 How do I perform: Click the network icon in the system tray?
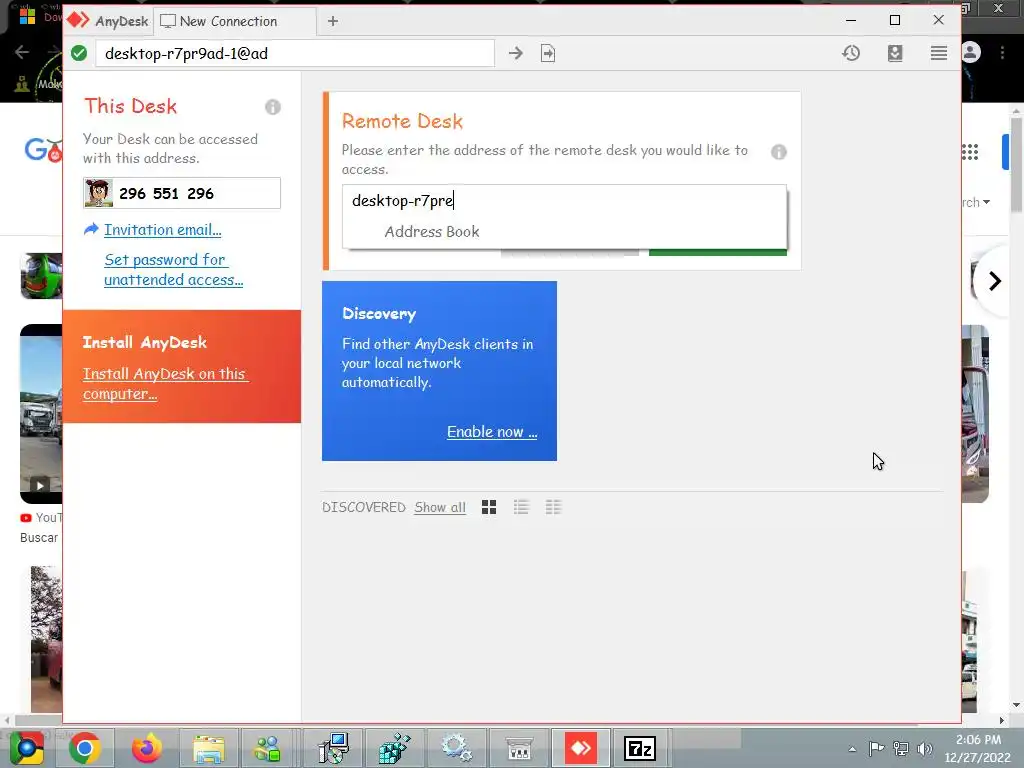(901, 748)
